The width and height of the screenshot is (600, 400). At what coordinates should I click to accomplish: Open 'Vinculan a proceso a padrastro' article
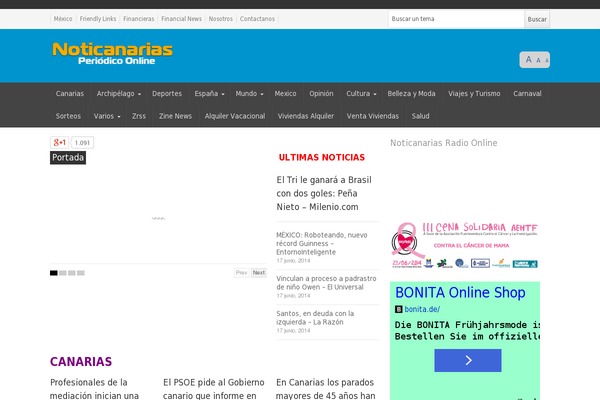coord(326,282)
